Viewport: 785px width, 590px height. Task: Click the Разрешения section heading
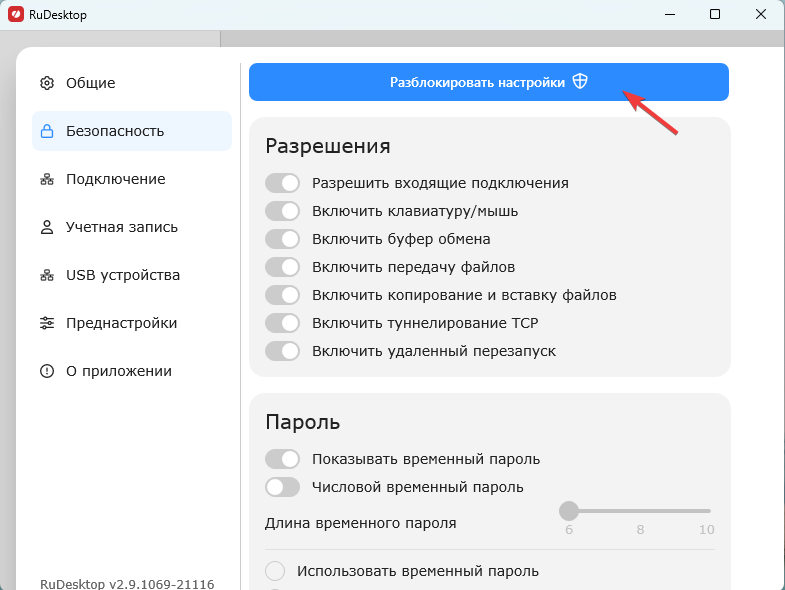tap(328, 146)
